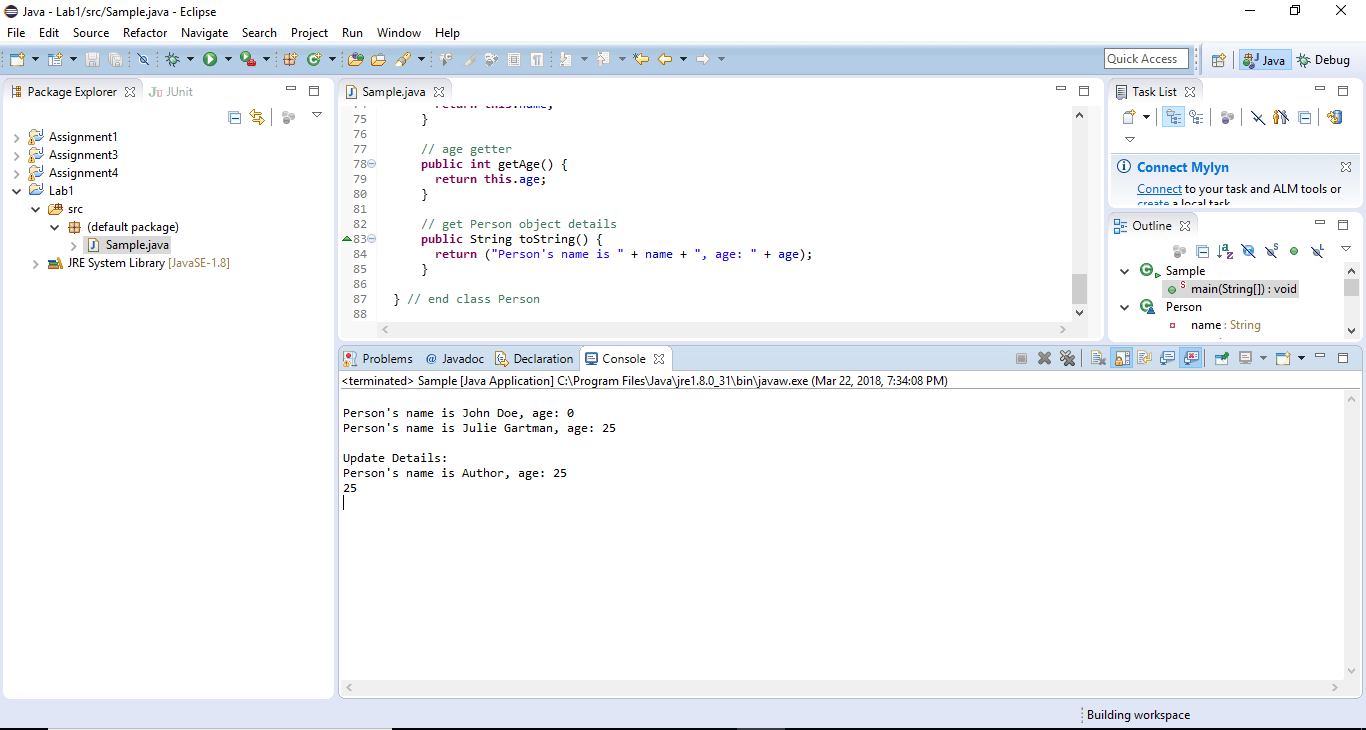Toggle alphabetical sorting in the Outline view

[x=1223, y=250]
